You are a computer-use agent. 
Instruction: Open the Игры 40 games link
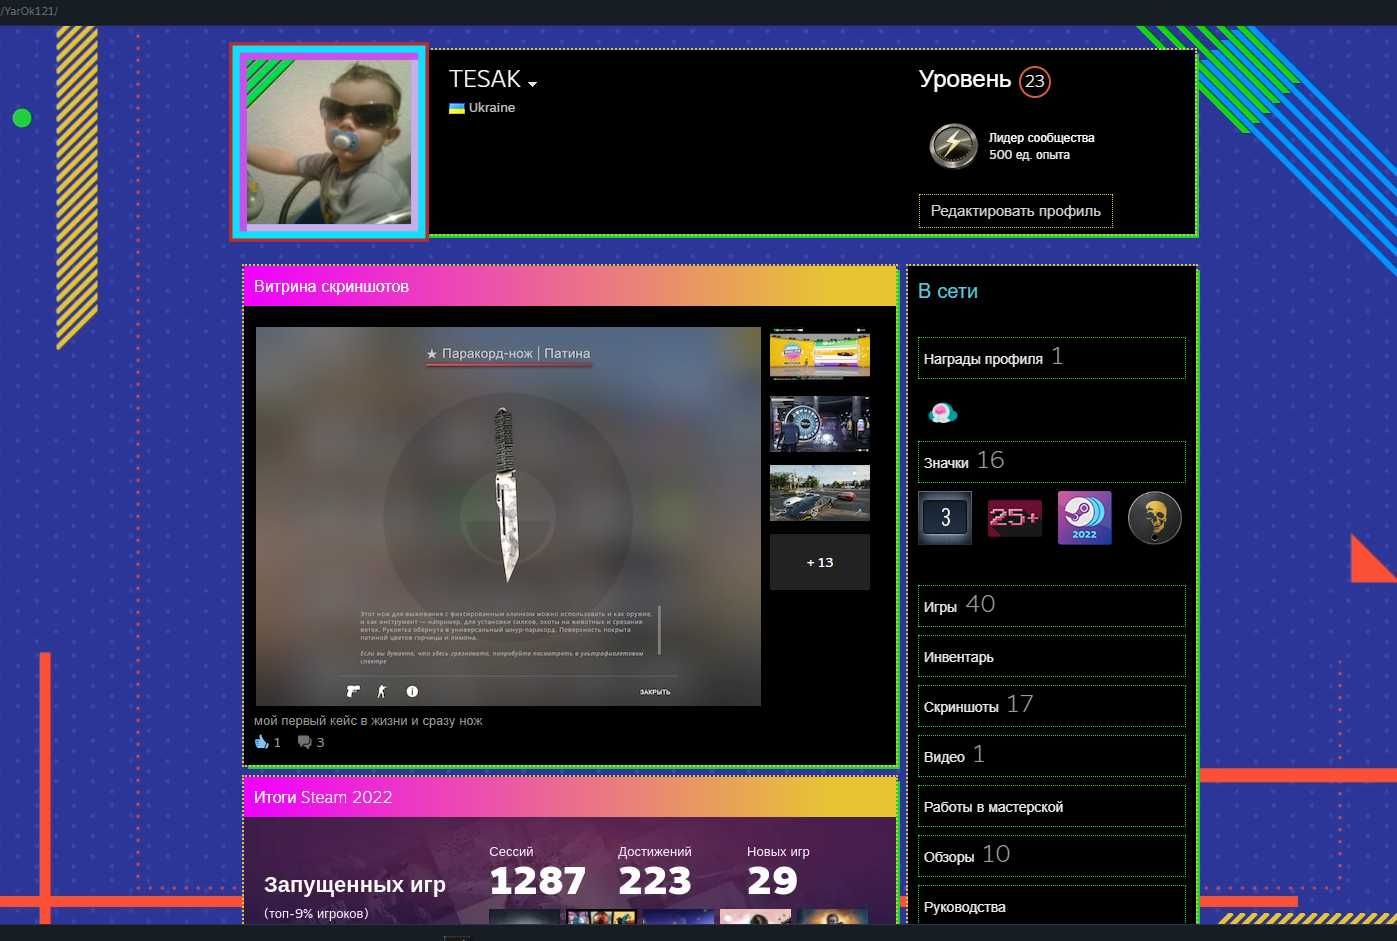tap(1051, 605)
